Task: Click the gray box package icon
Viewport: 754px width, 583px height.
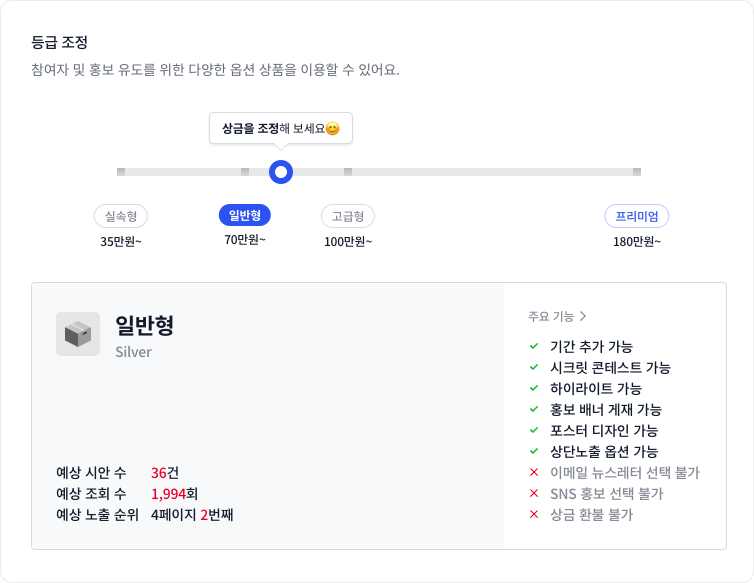Action: pos(78,334)
